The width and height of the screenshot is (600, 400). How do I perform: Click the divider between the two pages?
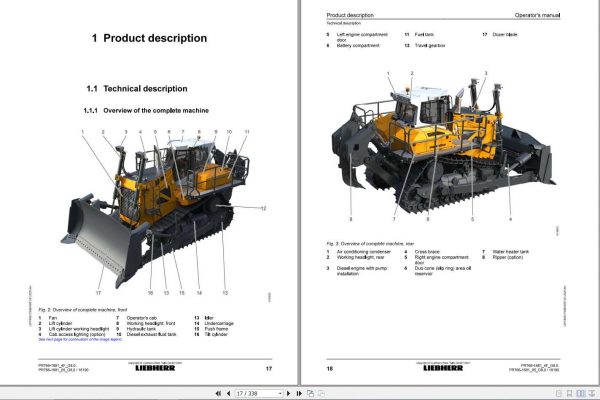(x=299, y=191)
